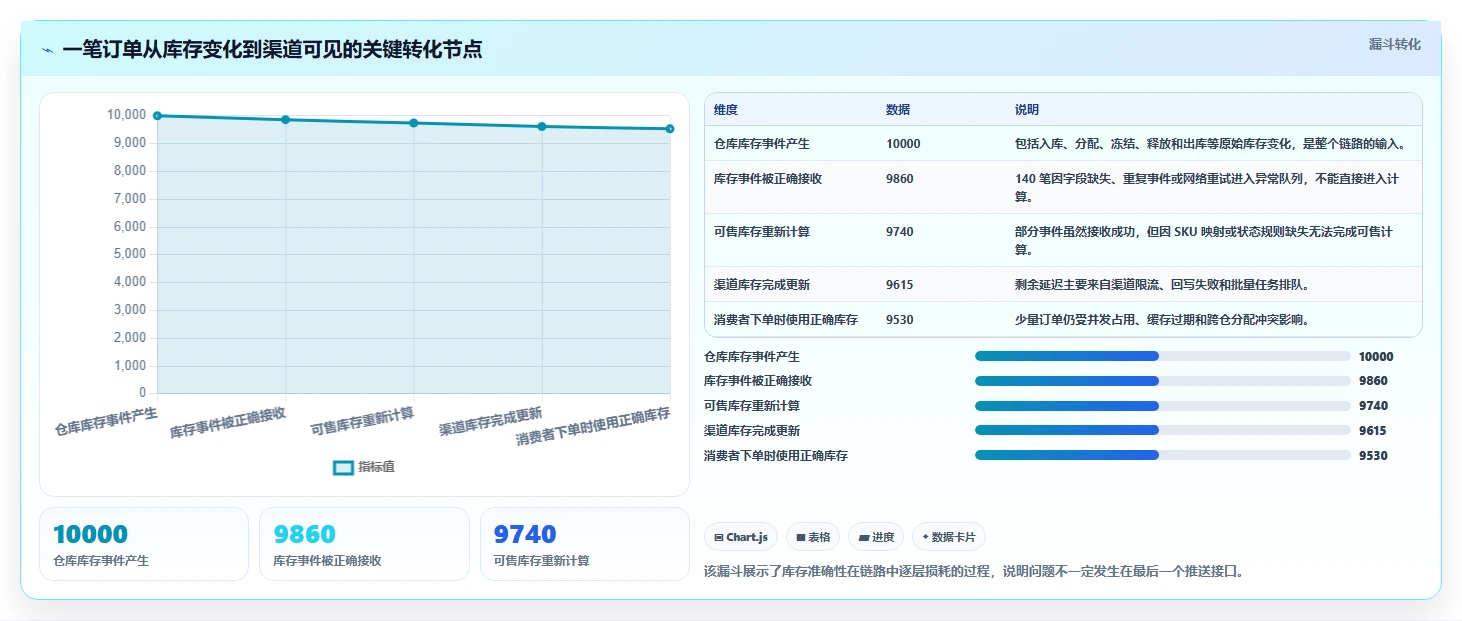This screenshot has height=621, width=1462.
Task: Click the 仓库库存事件产生 progress bar
Action: point(1163,356)
